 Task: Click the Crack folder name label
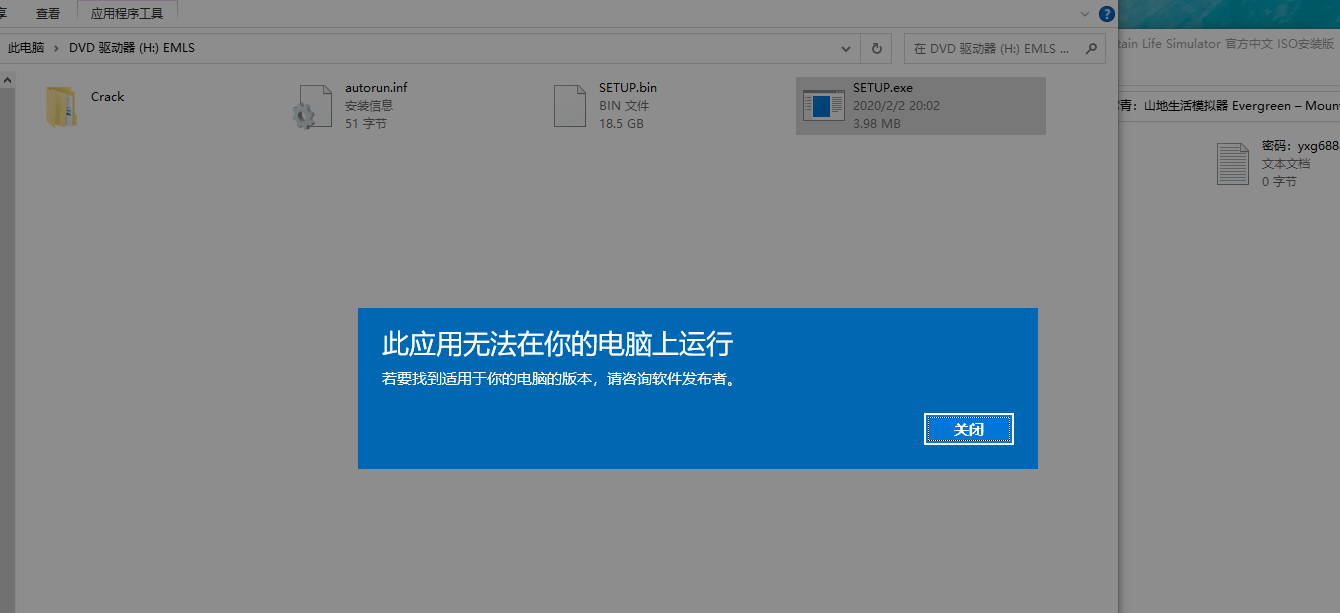(108, 97)
